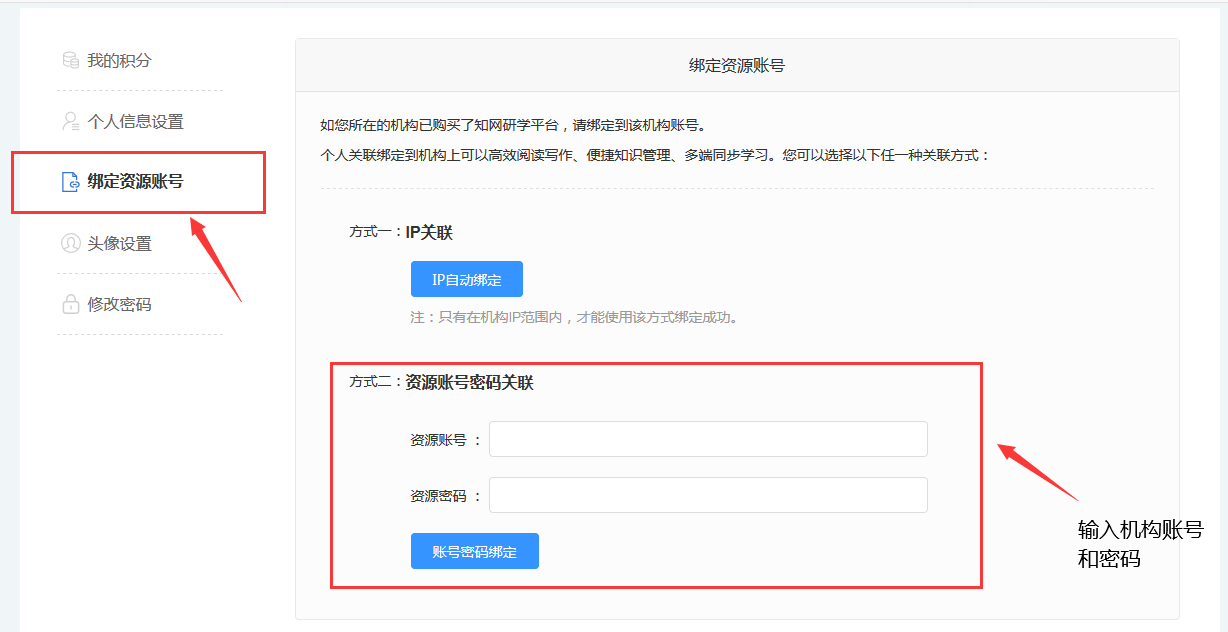Click the 方式一 IP关联 heading
Screen dimensions: 1228x632
coord(401,232)
